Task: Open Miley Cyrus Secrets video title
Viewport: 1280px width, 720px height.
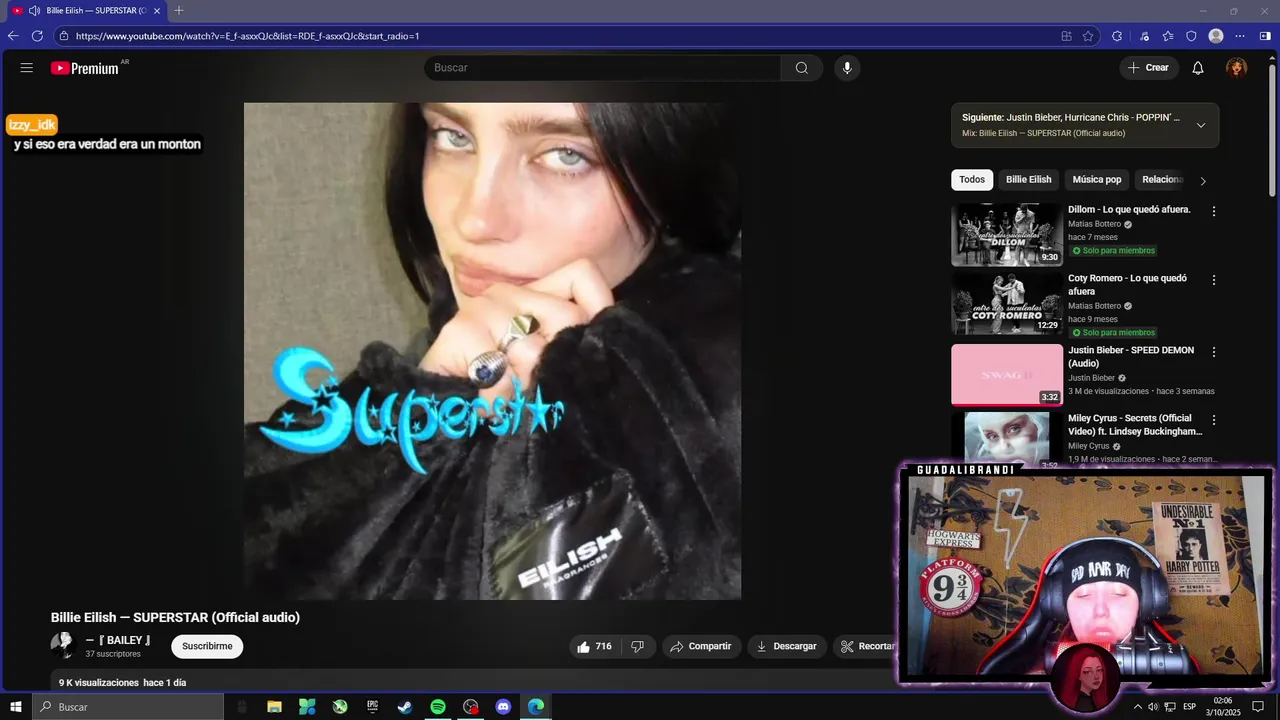Action: pyautogui.click(x=1134, y=425)
